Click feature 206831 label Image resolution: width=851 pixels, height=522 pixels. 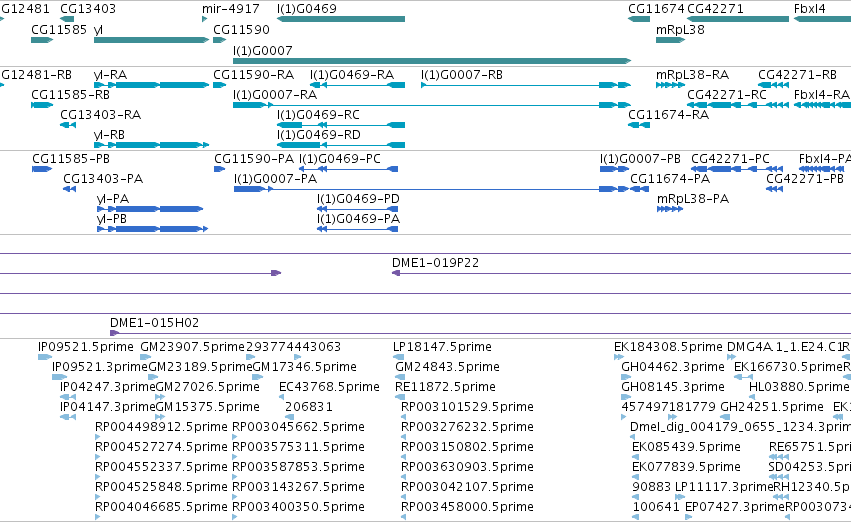pyautogui.click(x=309, y=407)
